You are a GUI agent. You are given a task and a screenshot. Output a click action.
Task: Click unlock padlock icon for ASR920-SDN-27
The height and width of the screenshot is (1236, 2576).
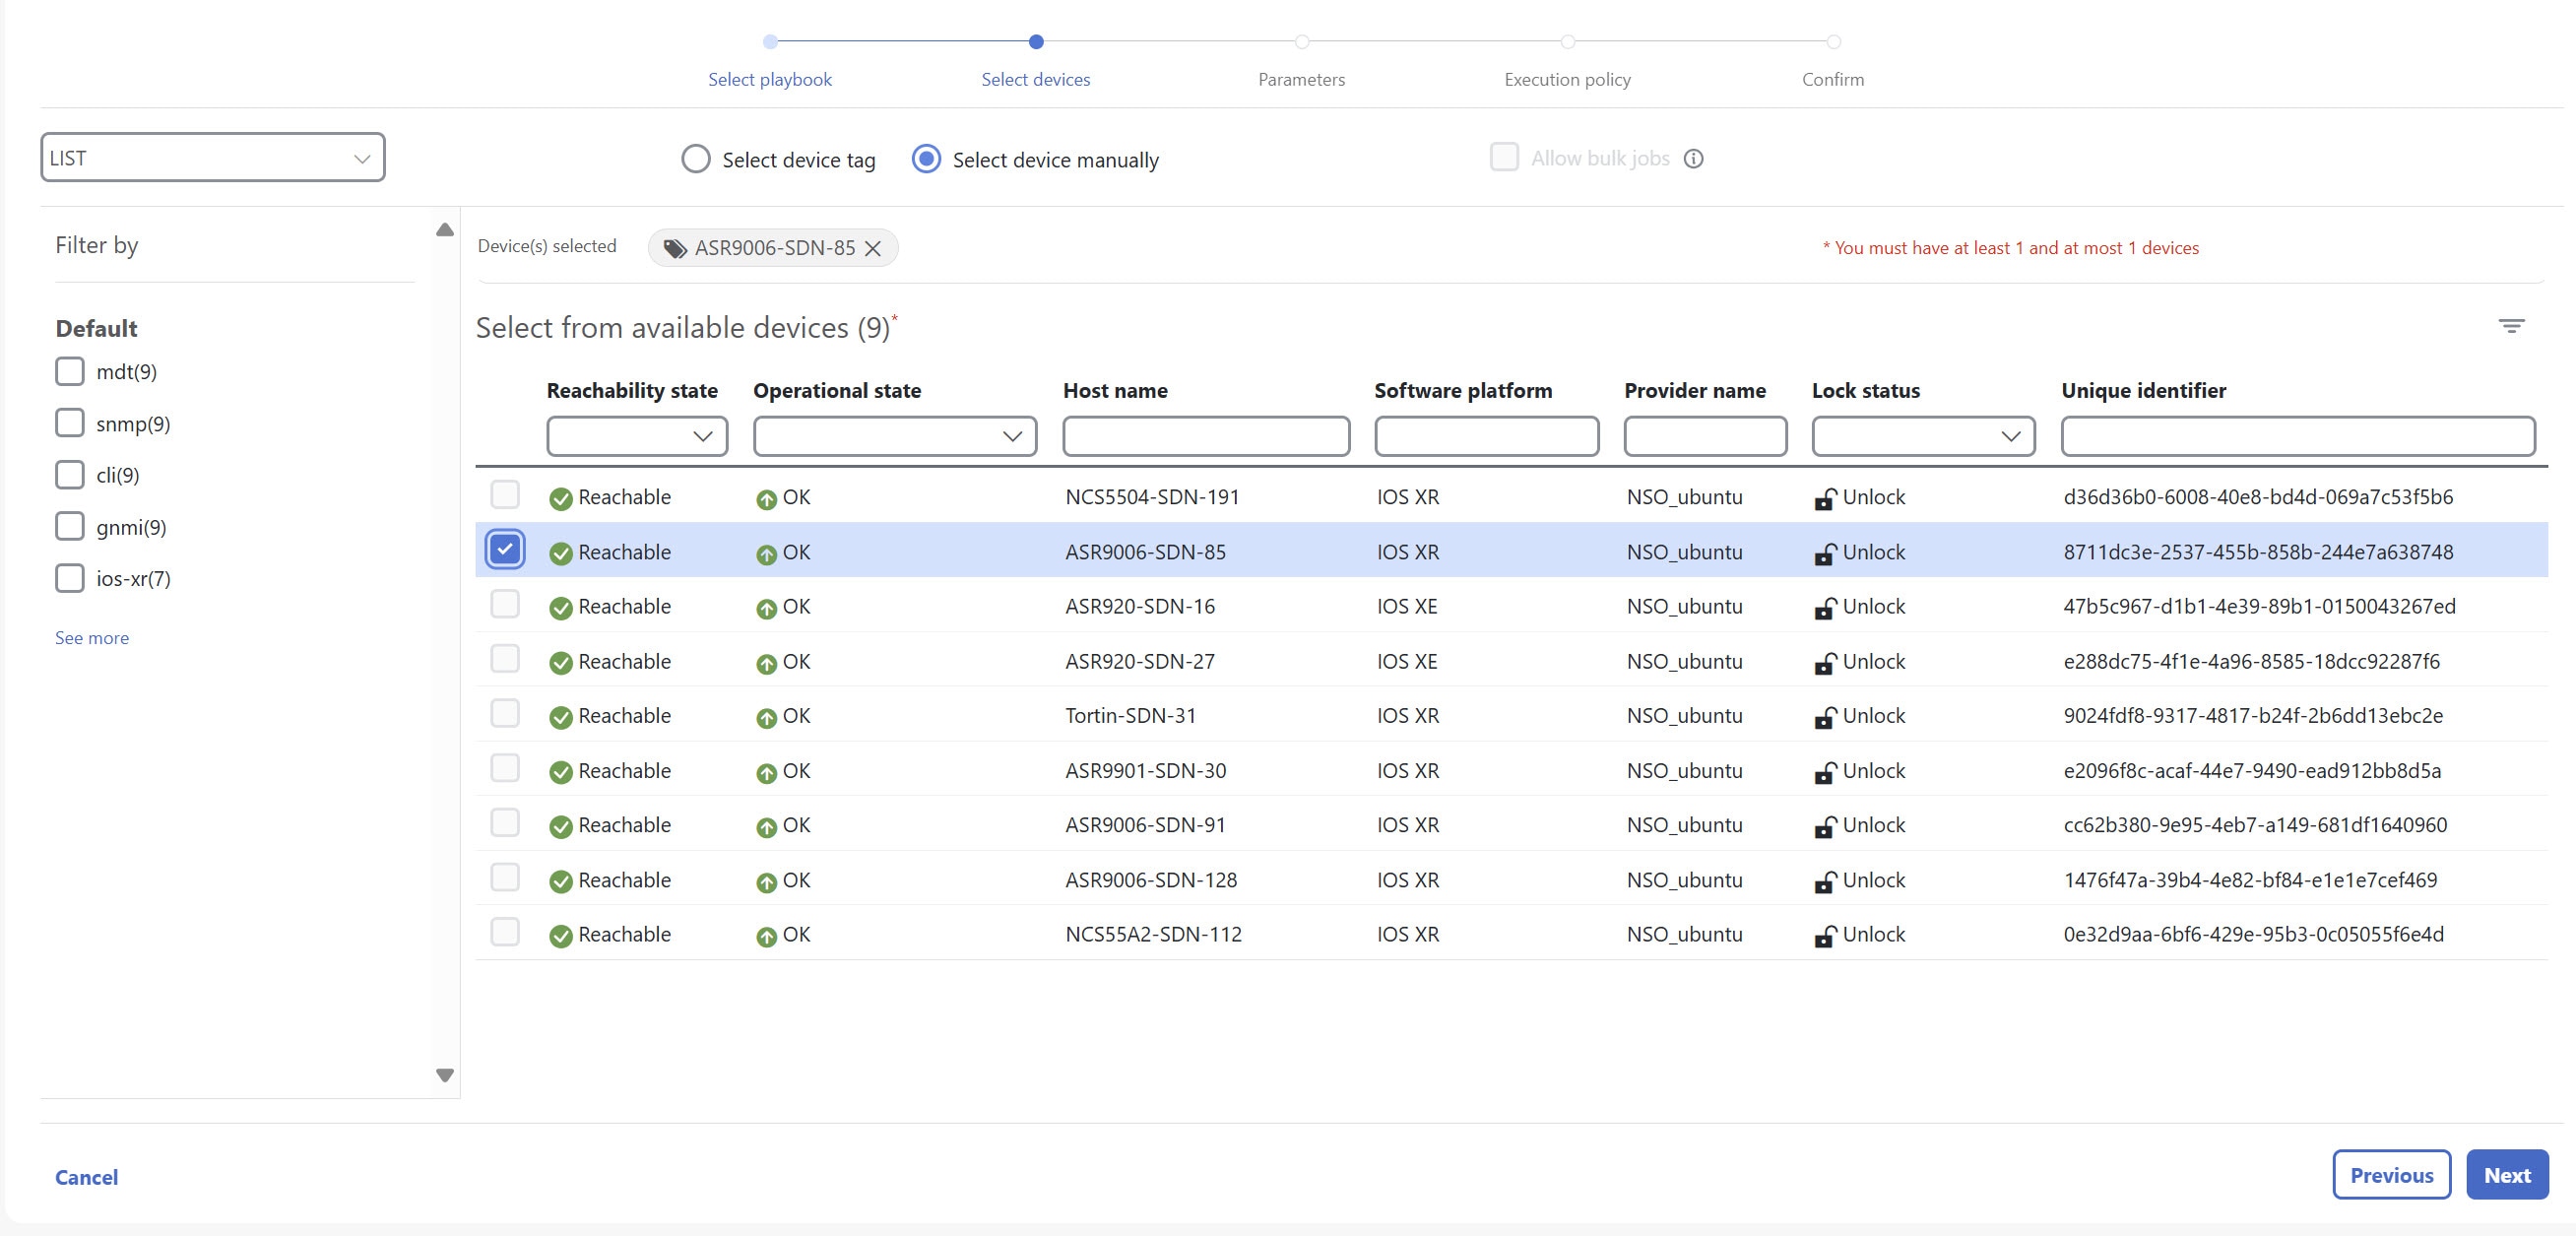[x=1825, y=663]
